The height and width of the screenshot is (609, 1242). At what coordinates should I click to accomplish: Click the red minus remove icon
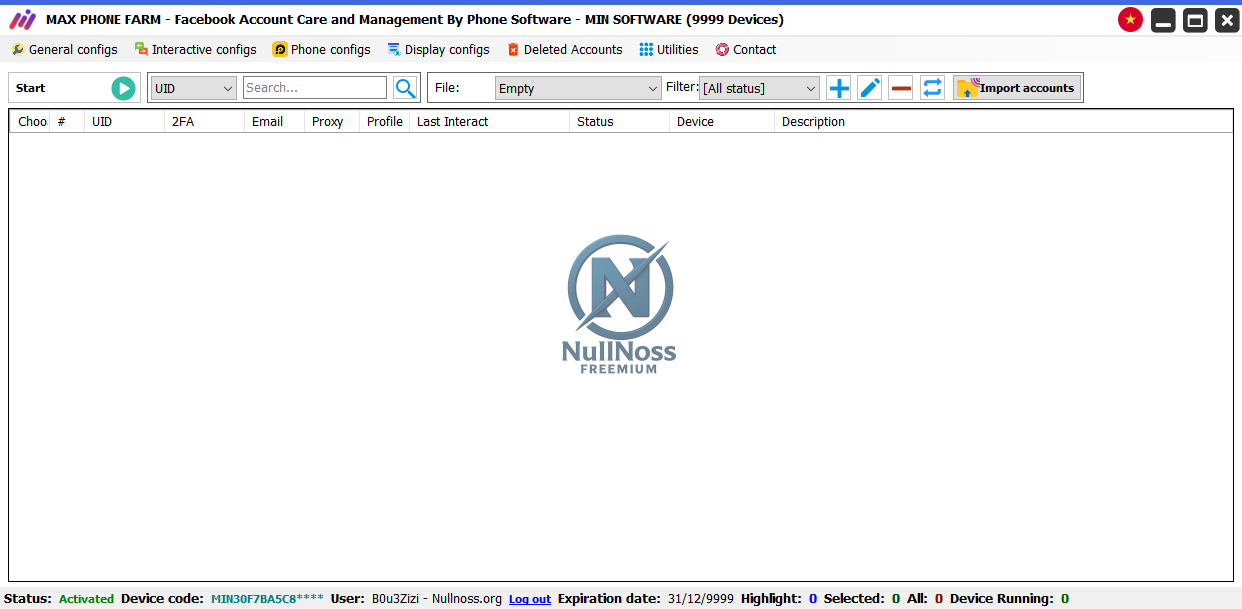[x=901, y=88]
